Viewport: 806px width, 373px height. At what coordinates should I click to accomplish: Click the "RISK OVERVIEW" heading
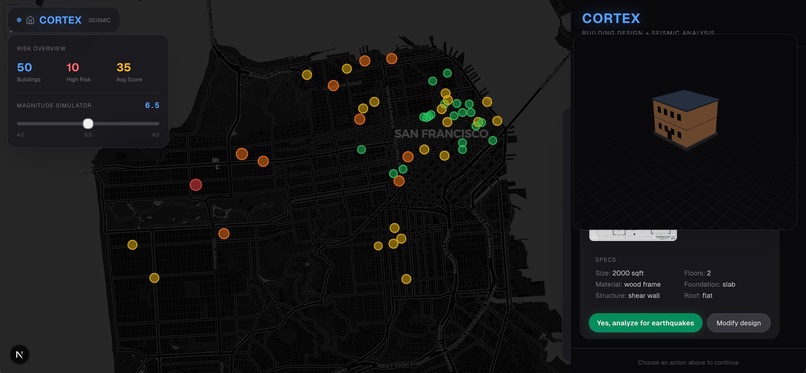click(41, 49)
